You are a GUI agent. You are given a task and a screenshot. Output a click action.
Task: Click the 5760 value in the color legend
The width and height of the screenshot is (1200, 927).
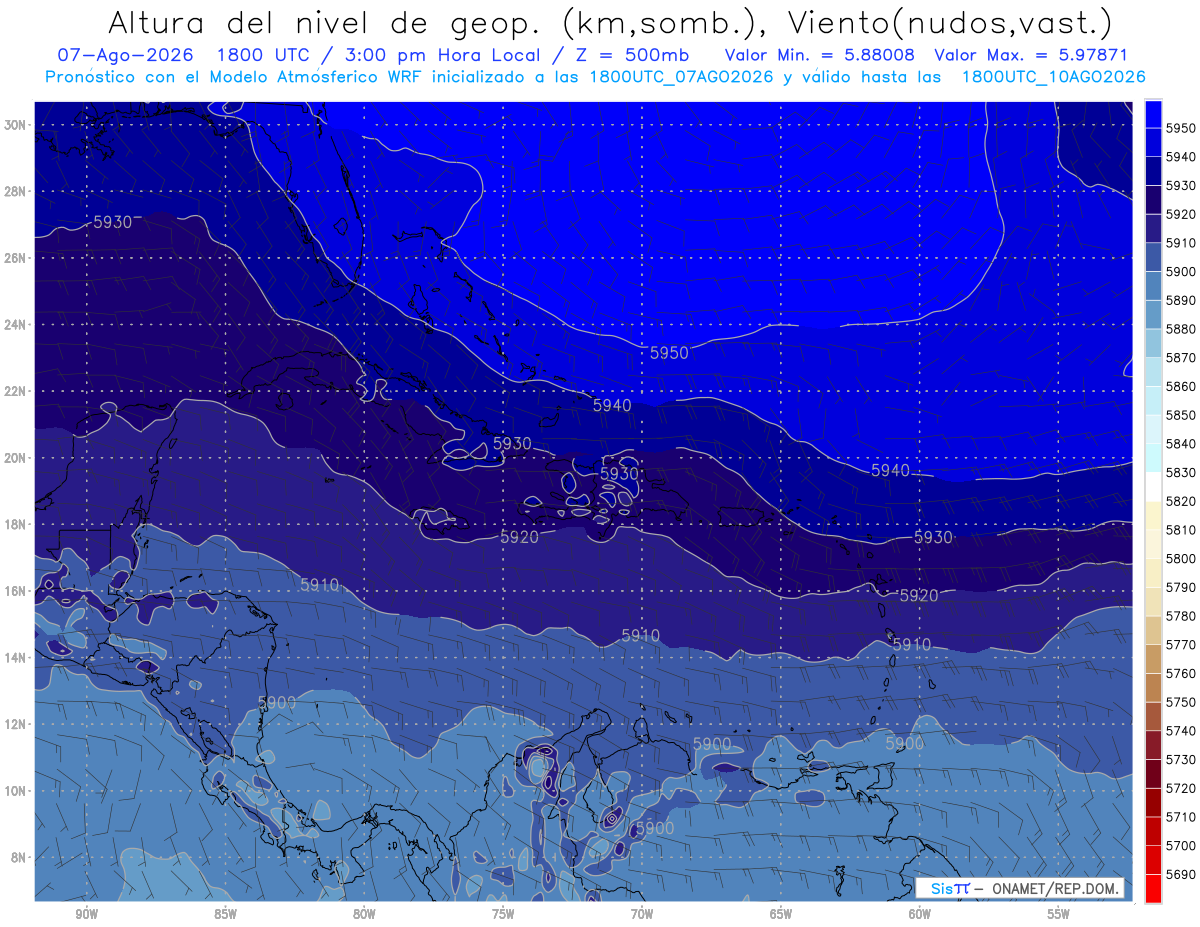1180,673
